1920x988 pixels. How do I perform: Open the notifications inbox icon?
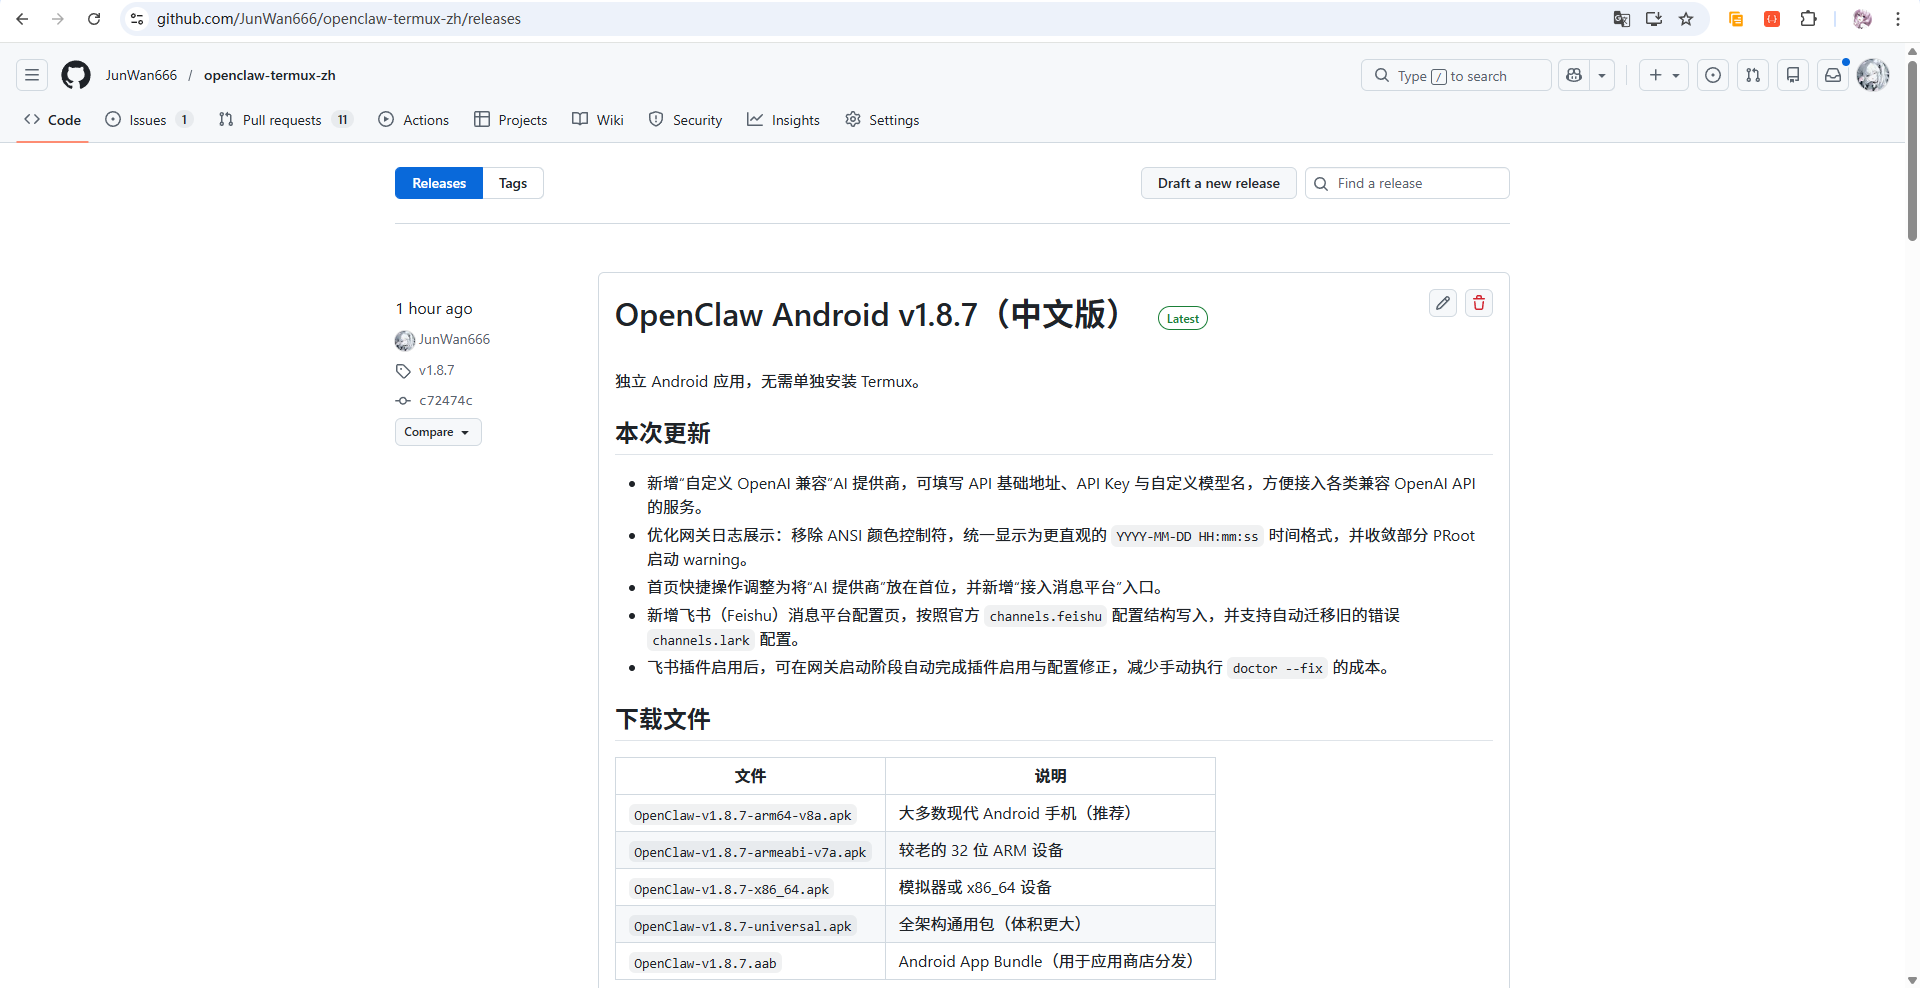1832,75
